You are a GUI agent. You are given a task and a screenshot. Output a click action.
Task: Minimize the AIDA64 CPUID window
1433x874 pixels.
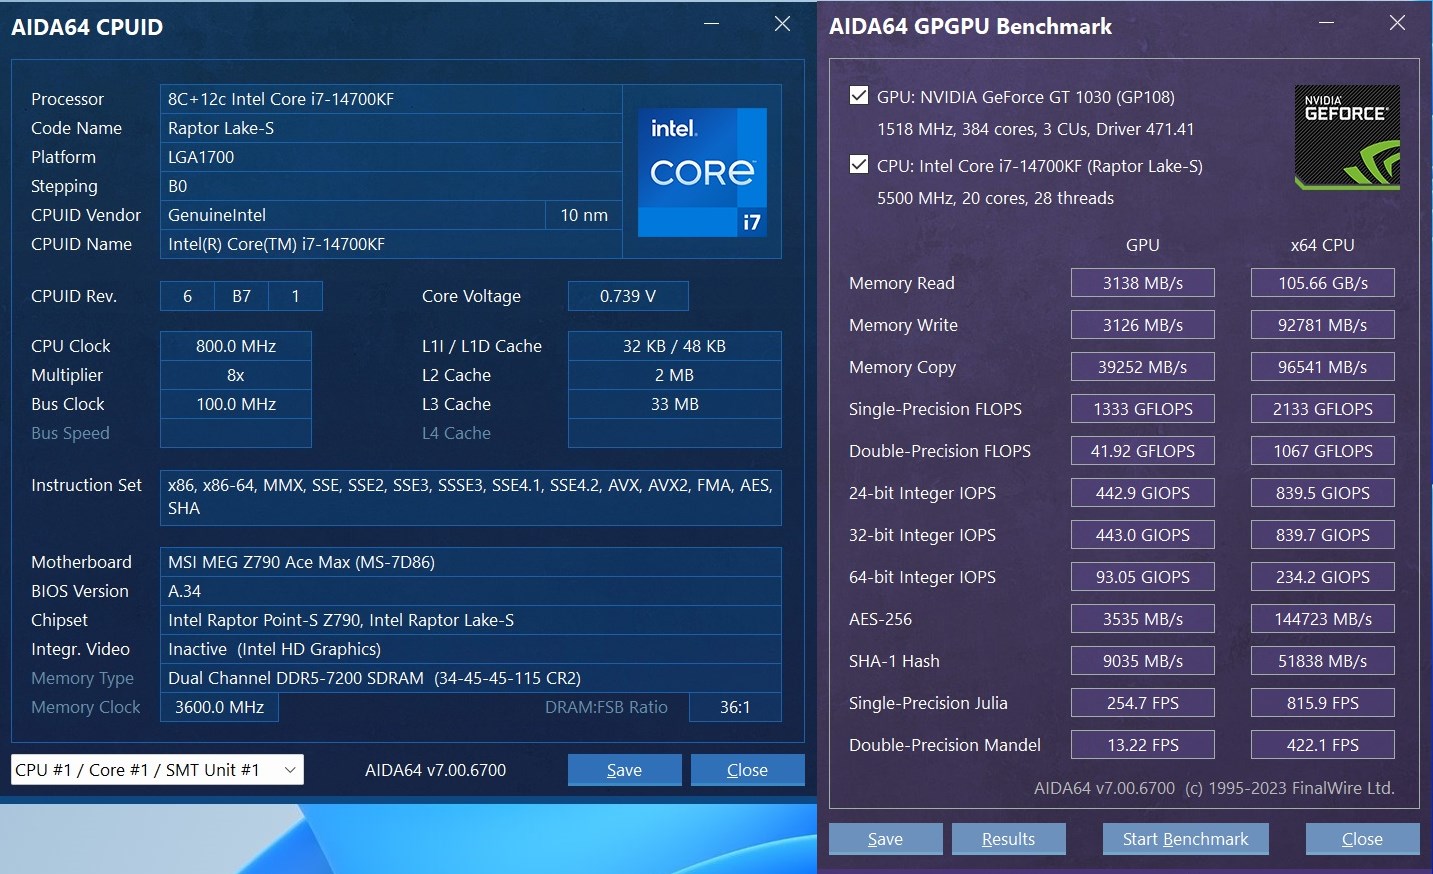[x=712, y=24]
